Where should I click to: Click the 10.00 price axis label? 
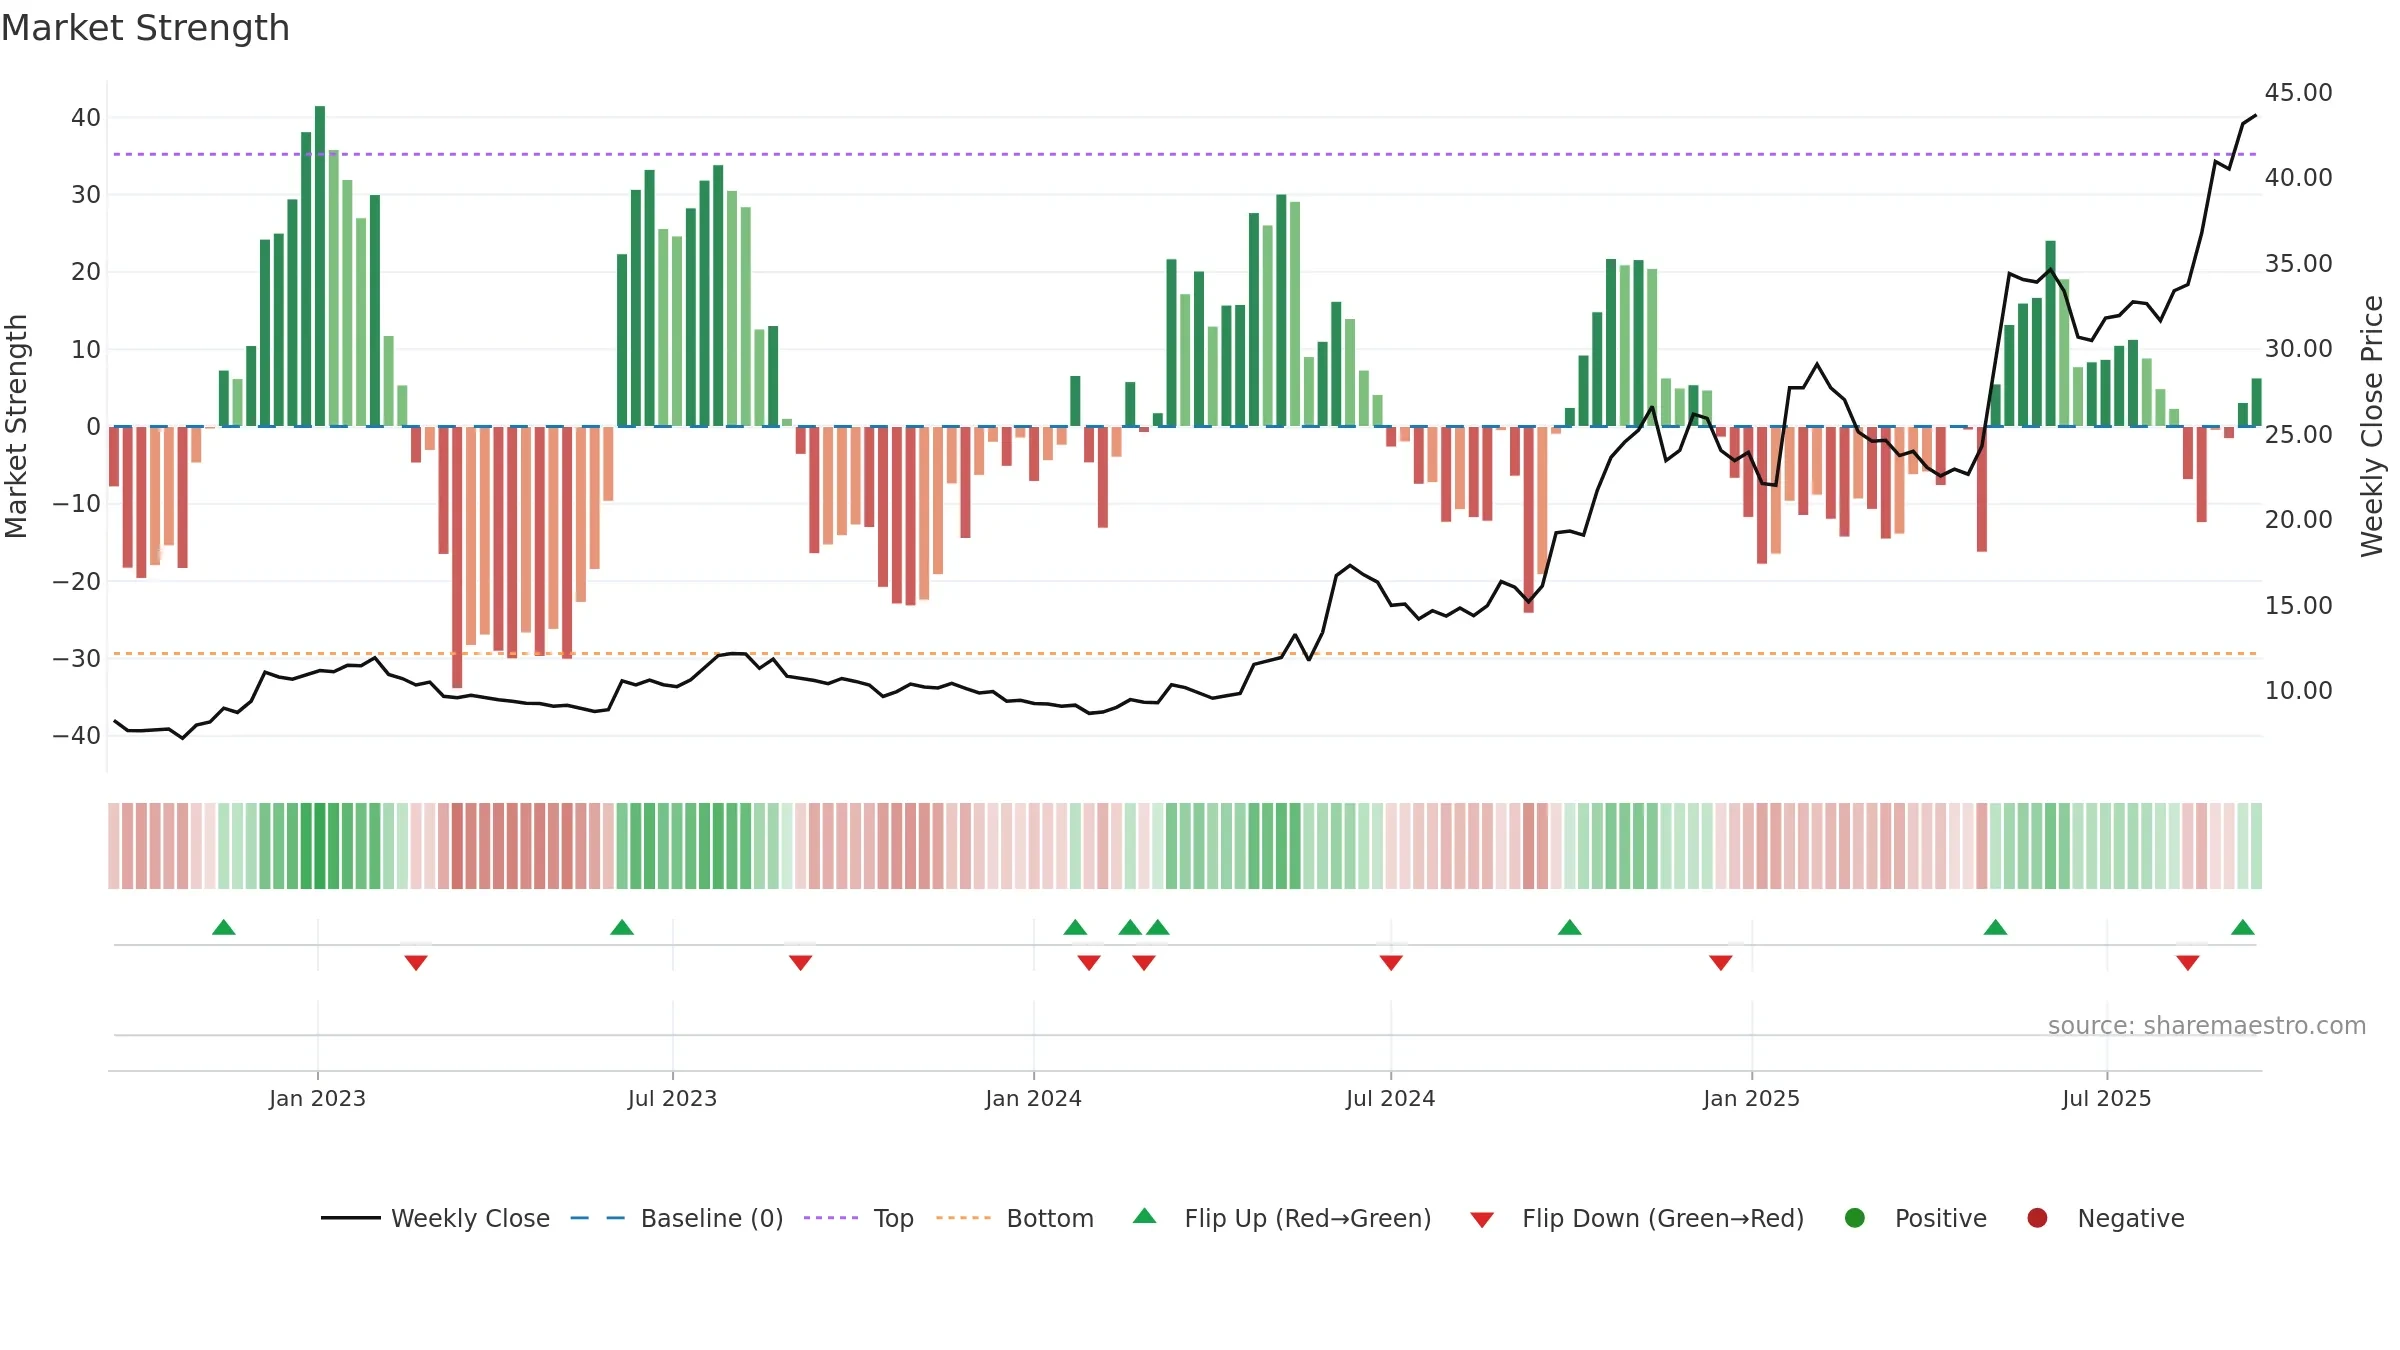click(2298, 690)
